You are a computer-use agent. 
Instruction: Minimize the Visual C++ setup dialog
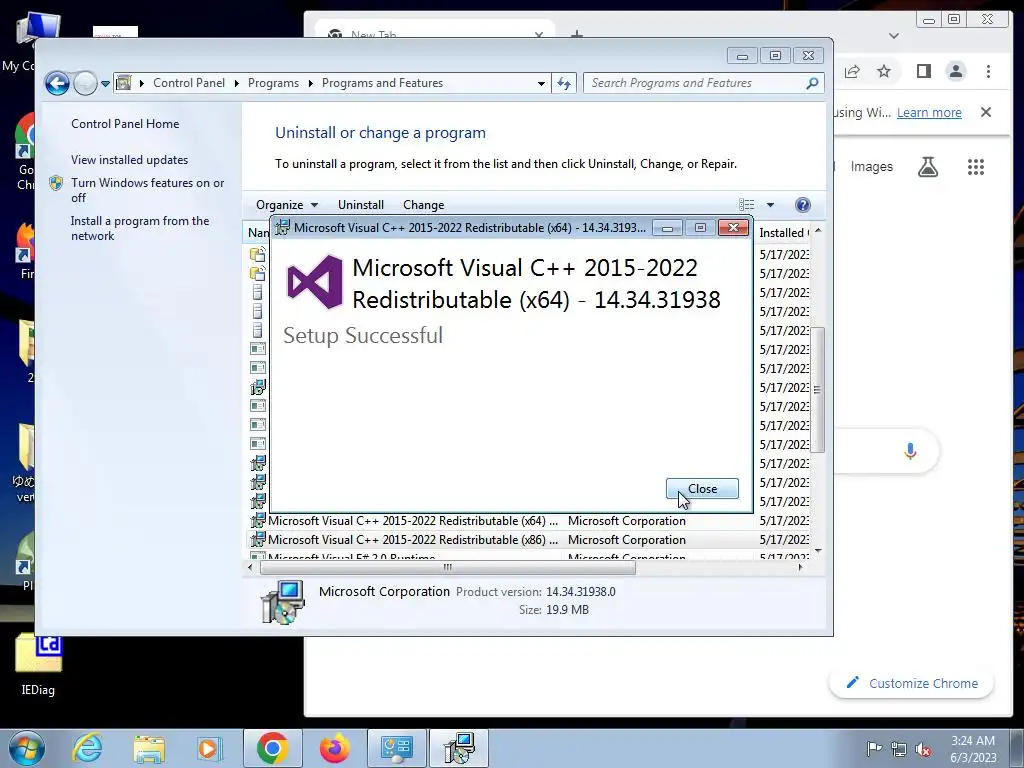[x=667, y=228]
